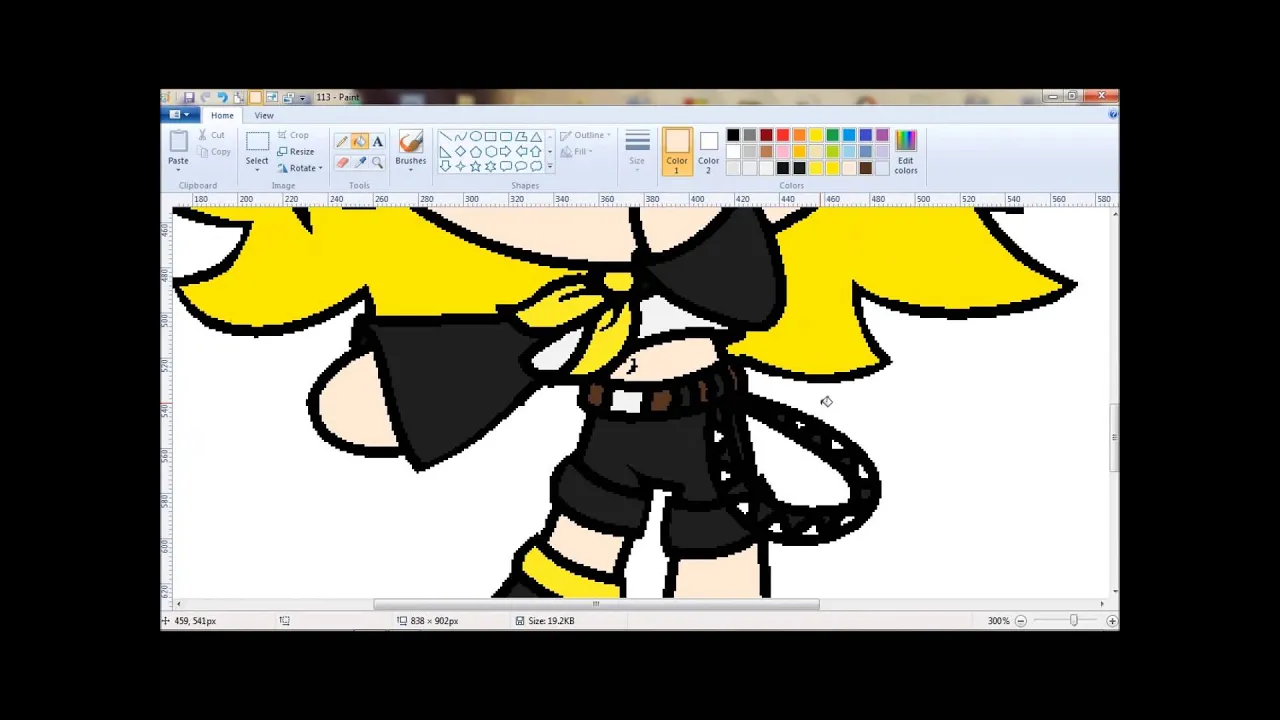Click the zoom in plus button
The height and width of the screenshot is (720, 1280).
[x=1111, y=621]
